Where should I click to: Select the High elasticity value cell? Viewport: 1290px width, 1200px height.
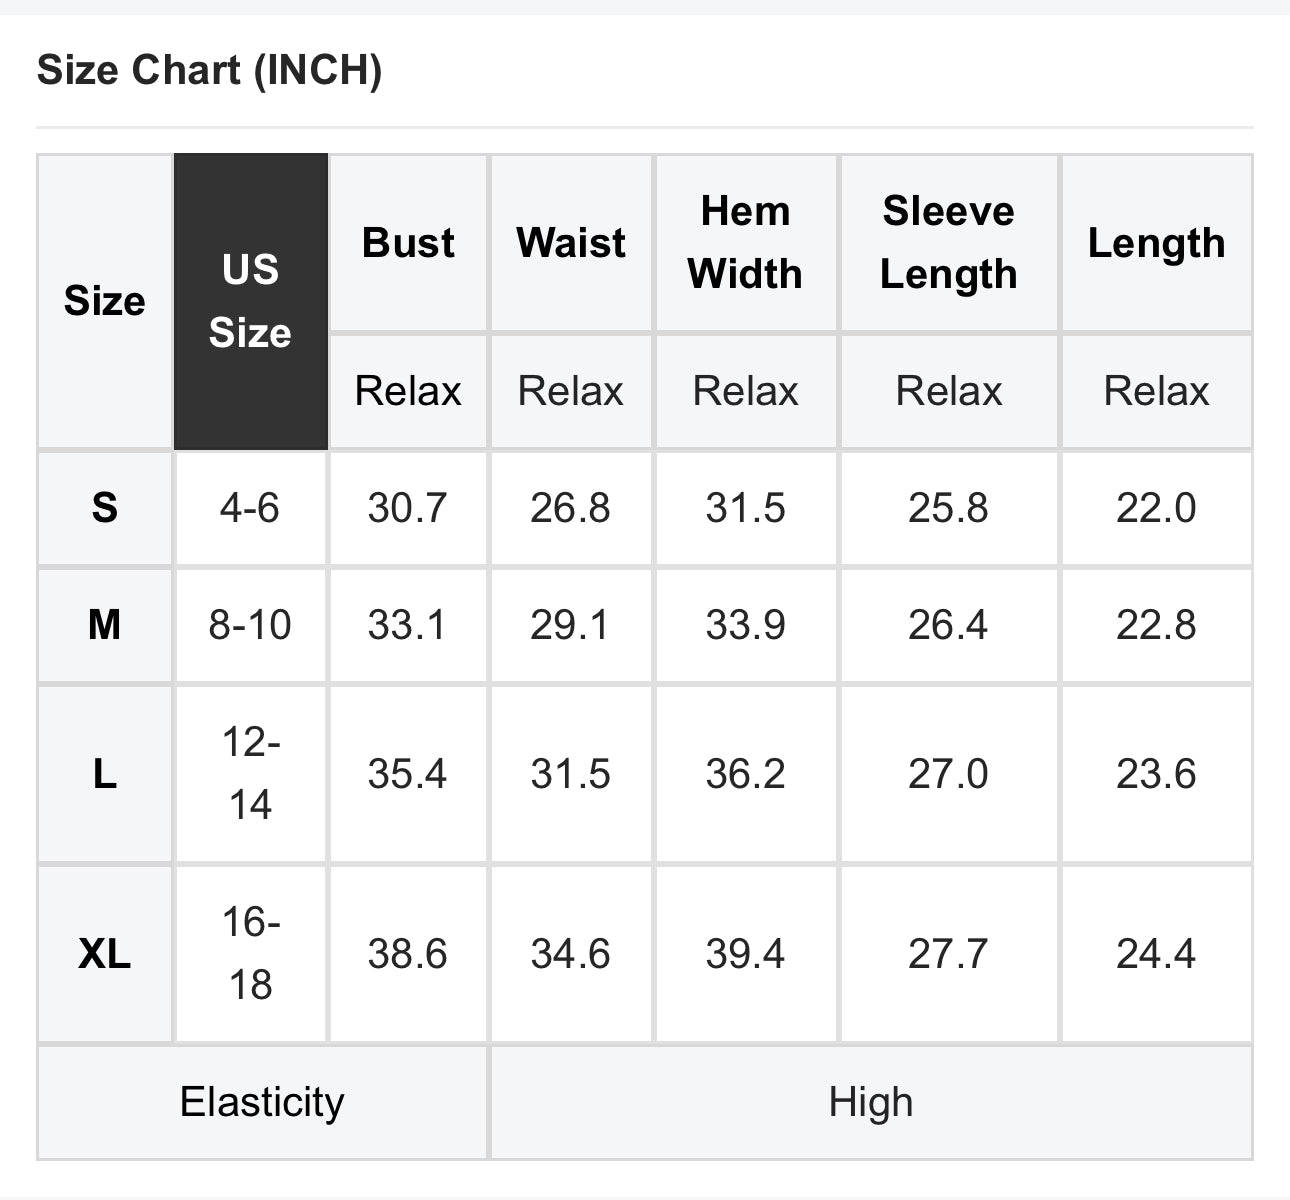pyautogui.click(x=870, y=1102)
